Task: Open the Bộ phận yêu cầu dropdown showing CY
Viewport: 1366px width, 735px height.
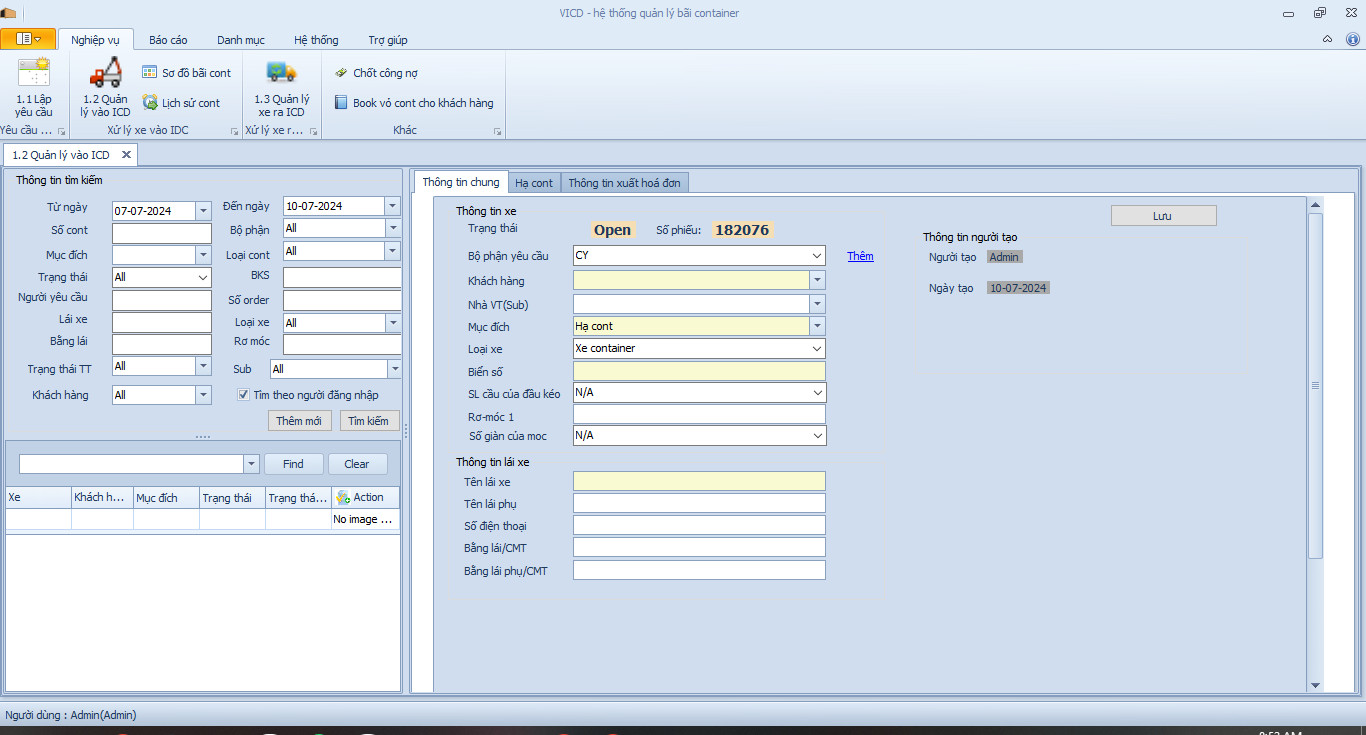Action: coord(818,256)
